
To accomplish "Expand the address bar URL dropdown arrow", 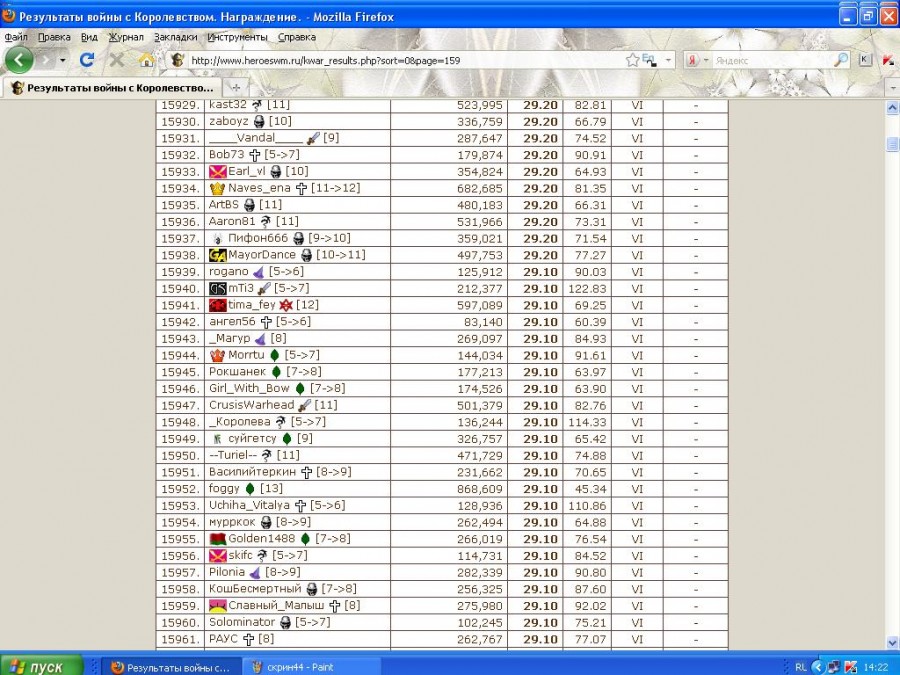I will [668, 60].
